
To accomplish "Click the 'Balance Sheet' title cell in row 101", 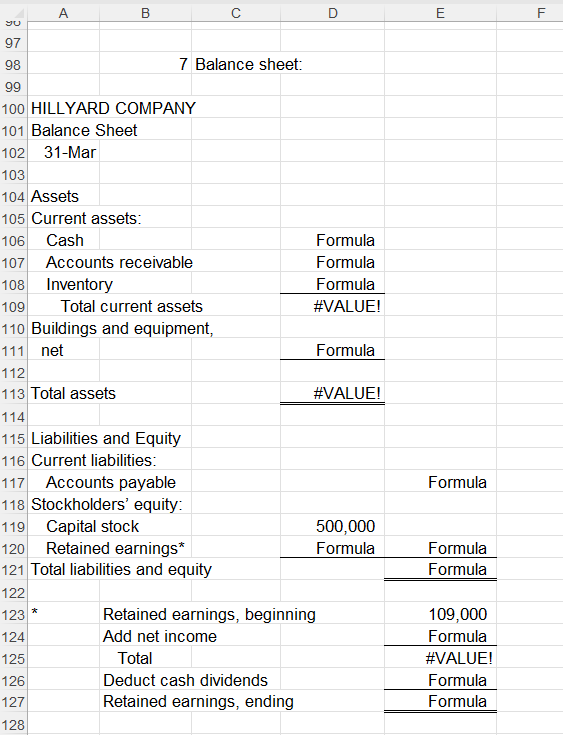I will point(84,130).
